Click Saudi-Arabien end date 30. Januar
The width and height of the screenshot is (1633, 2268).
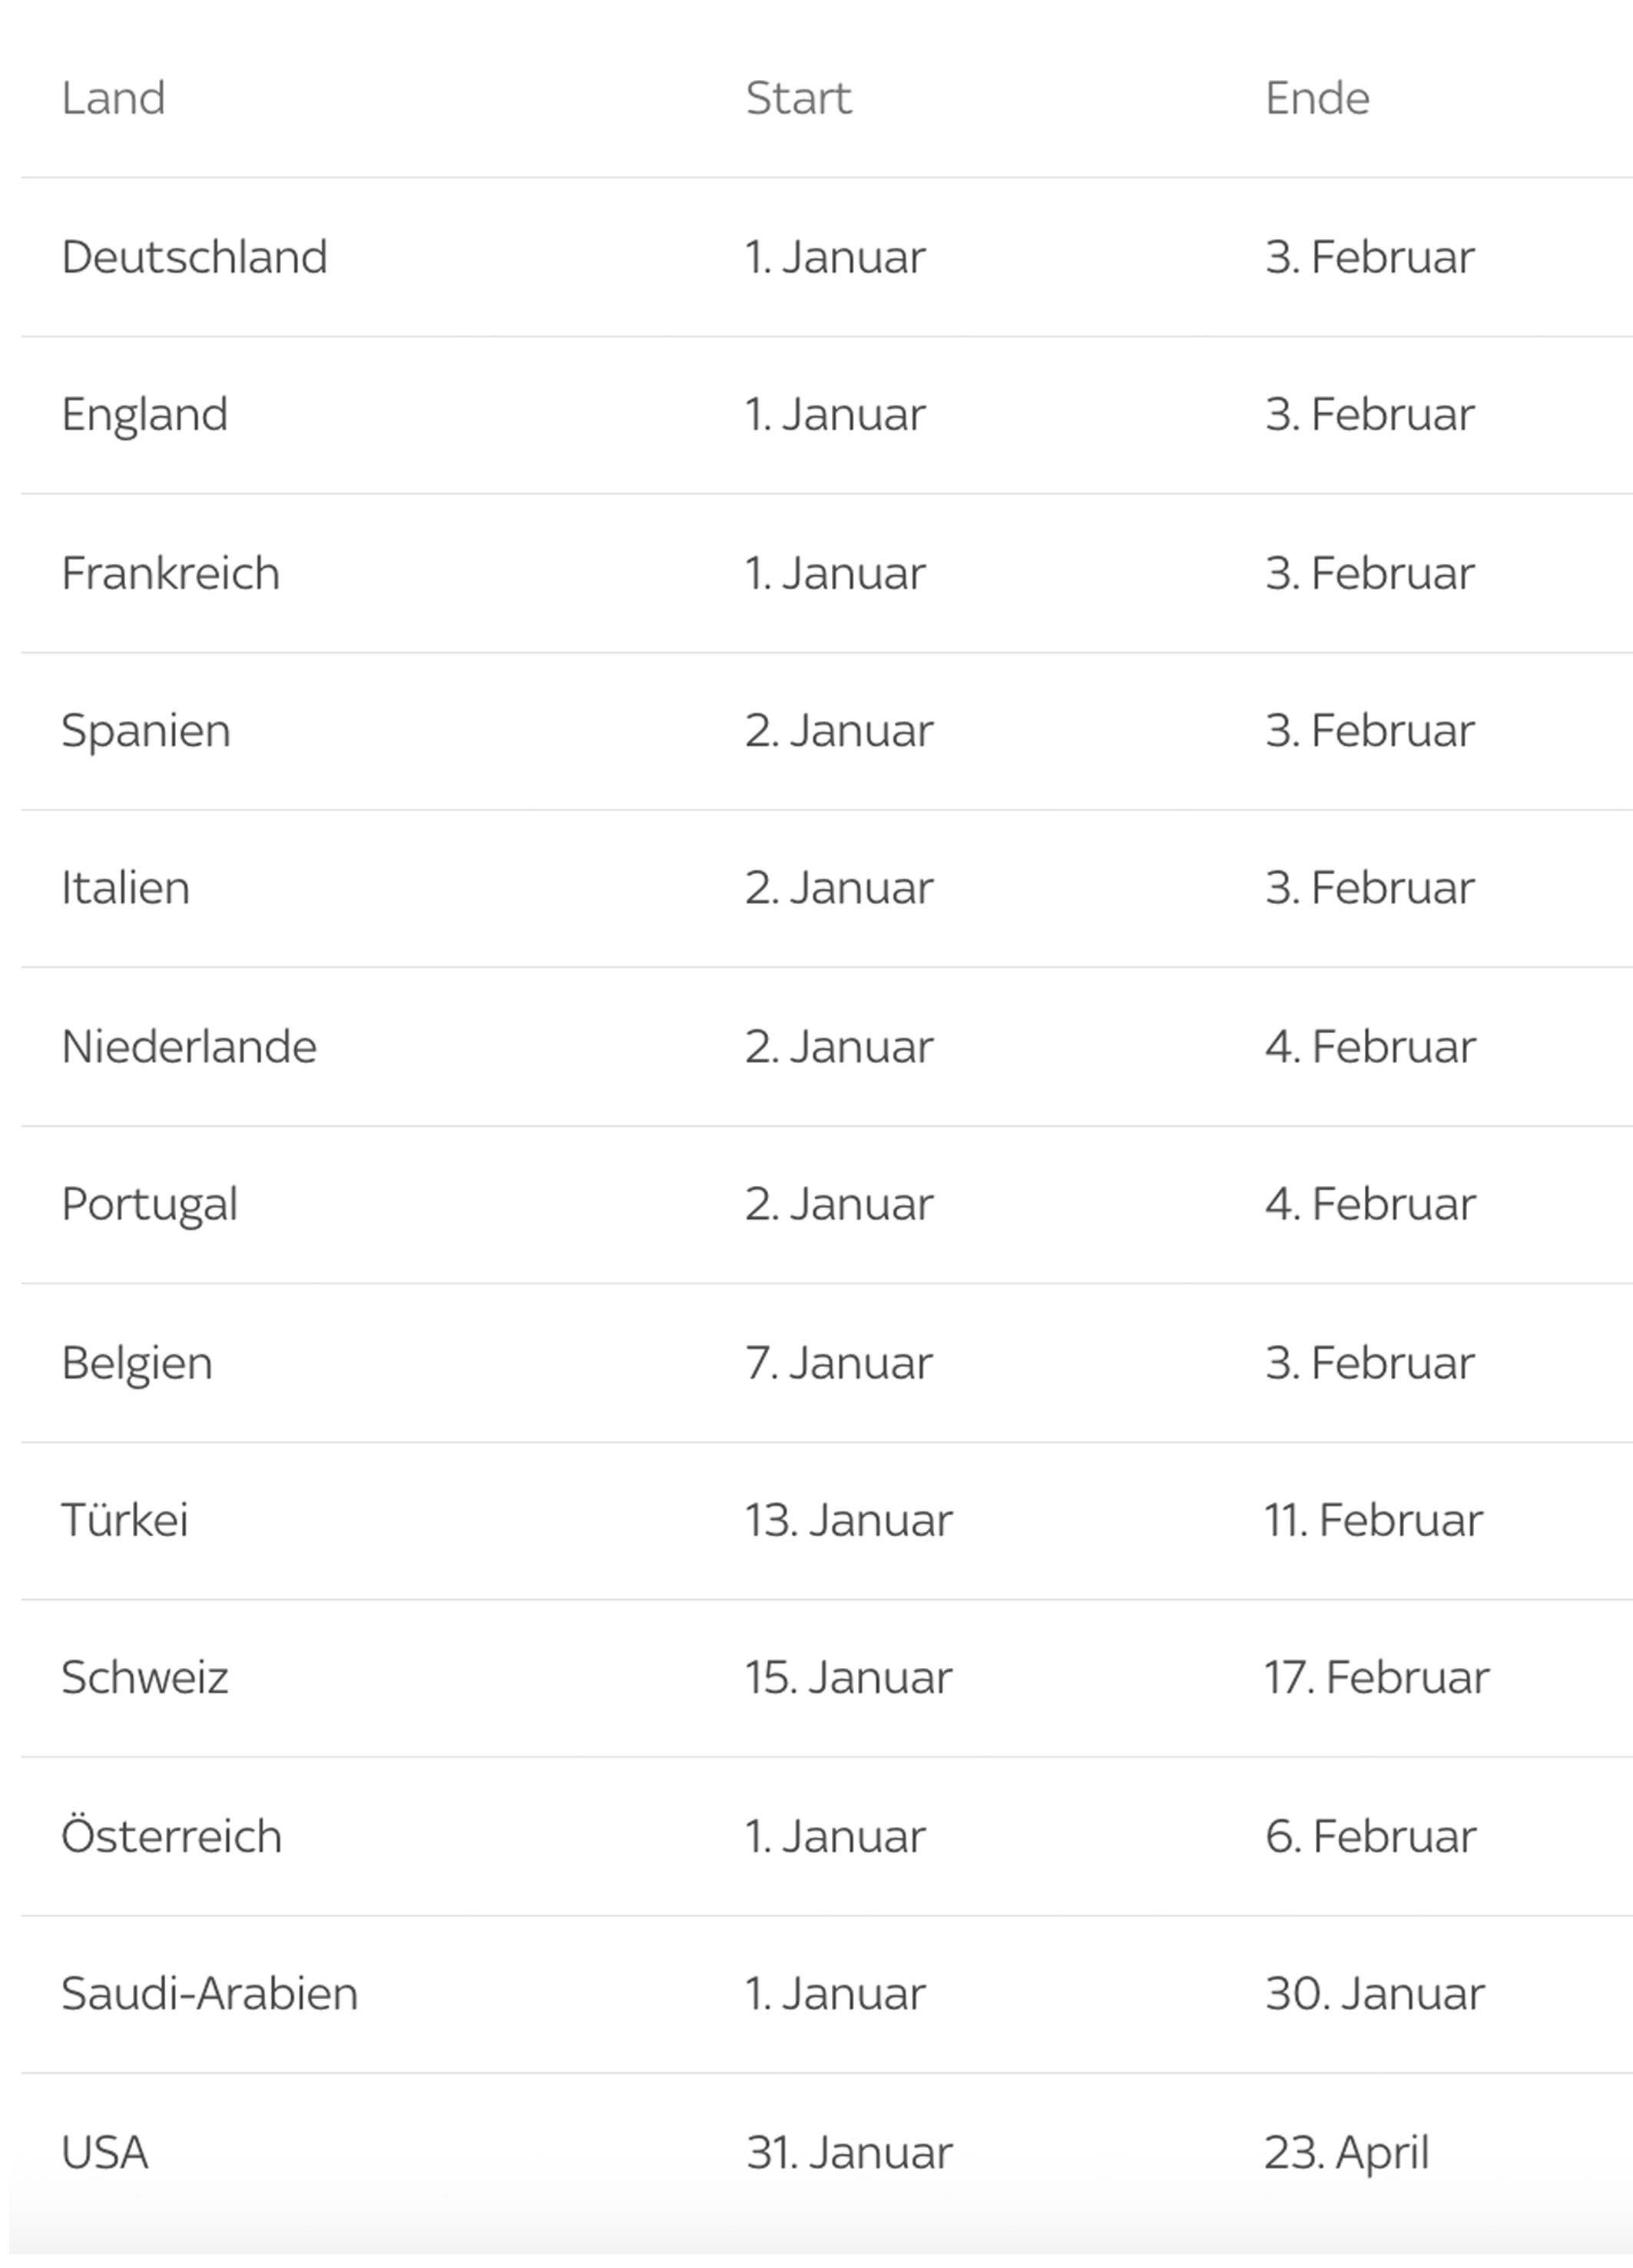point(1375,1993)
